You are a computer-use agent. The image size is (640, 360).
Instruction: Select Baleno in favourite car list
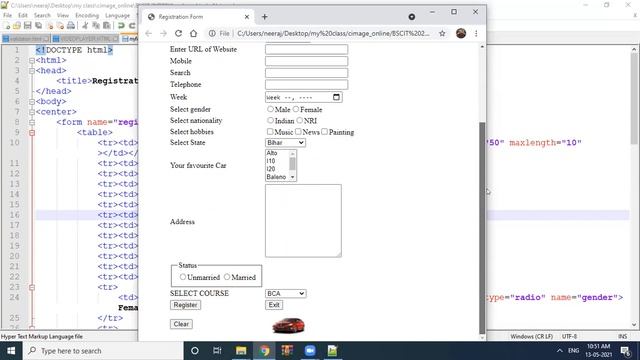[277, 177]
